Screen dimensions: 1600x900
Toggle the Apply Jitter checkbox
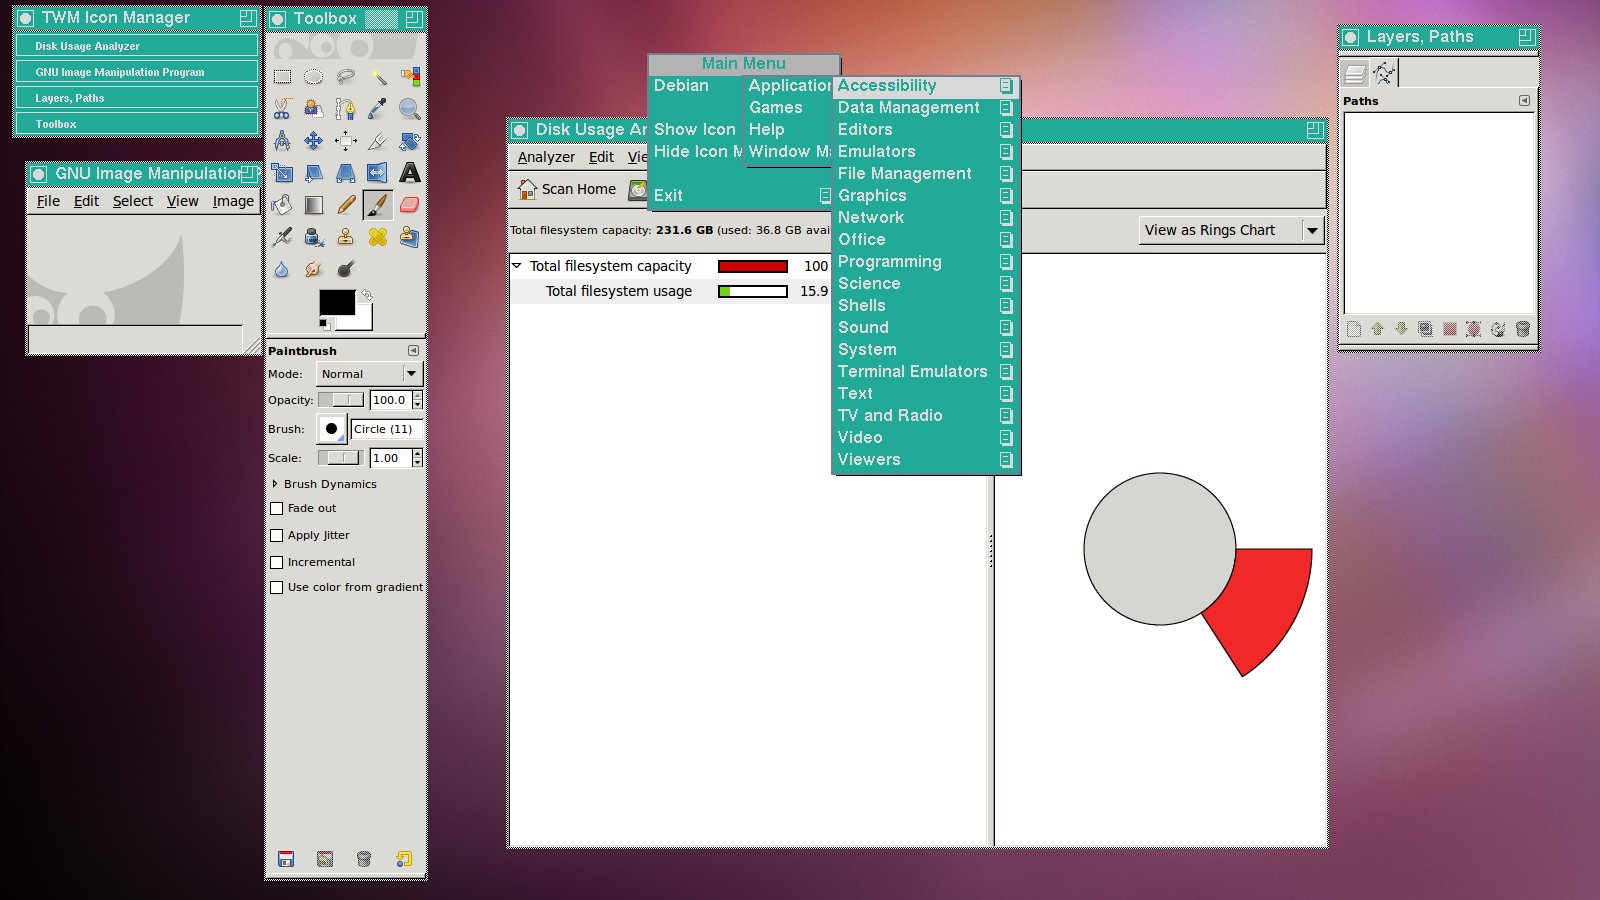(x=277, y=536)
